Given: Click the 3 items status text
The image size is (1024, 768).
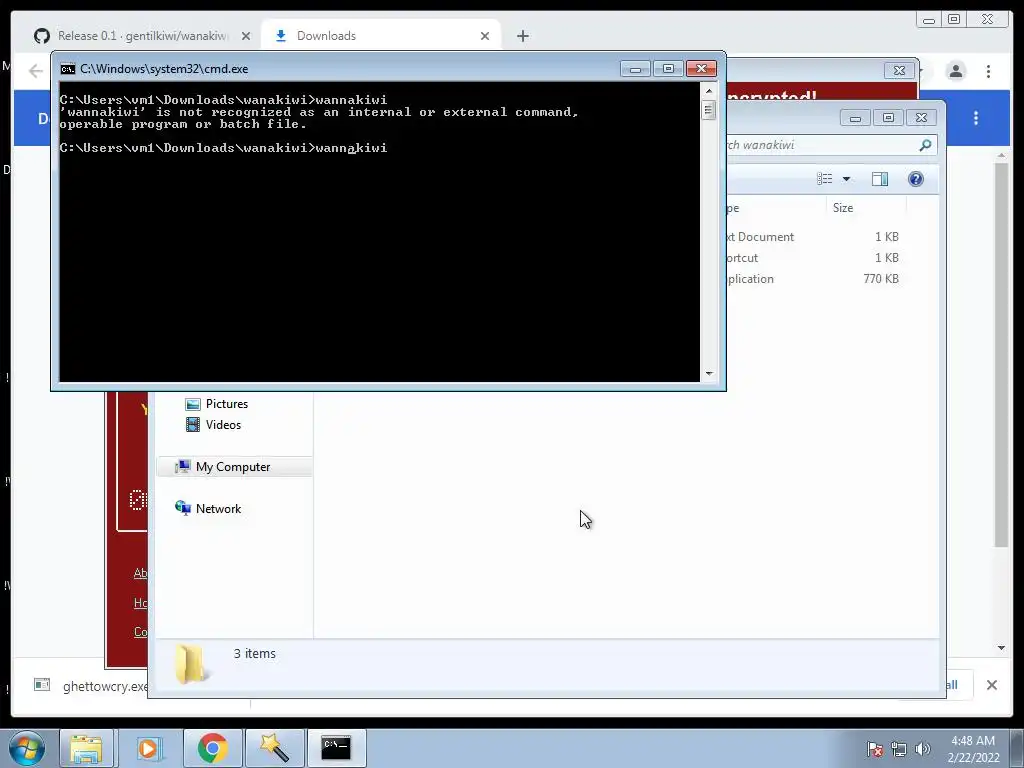Looking at the screenshot, I should pos(255,654).
